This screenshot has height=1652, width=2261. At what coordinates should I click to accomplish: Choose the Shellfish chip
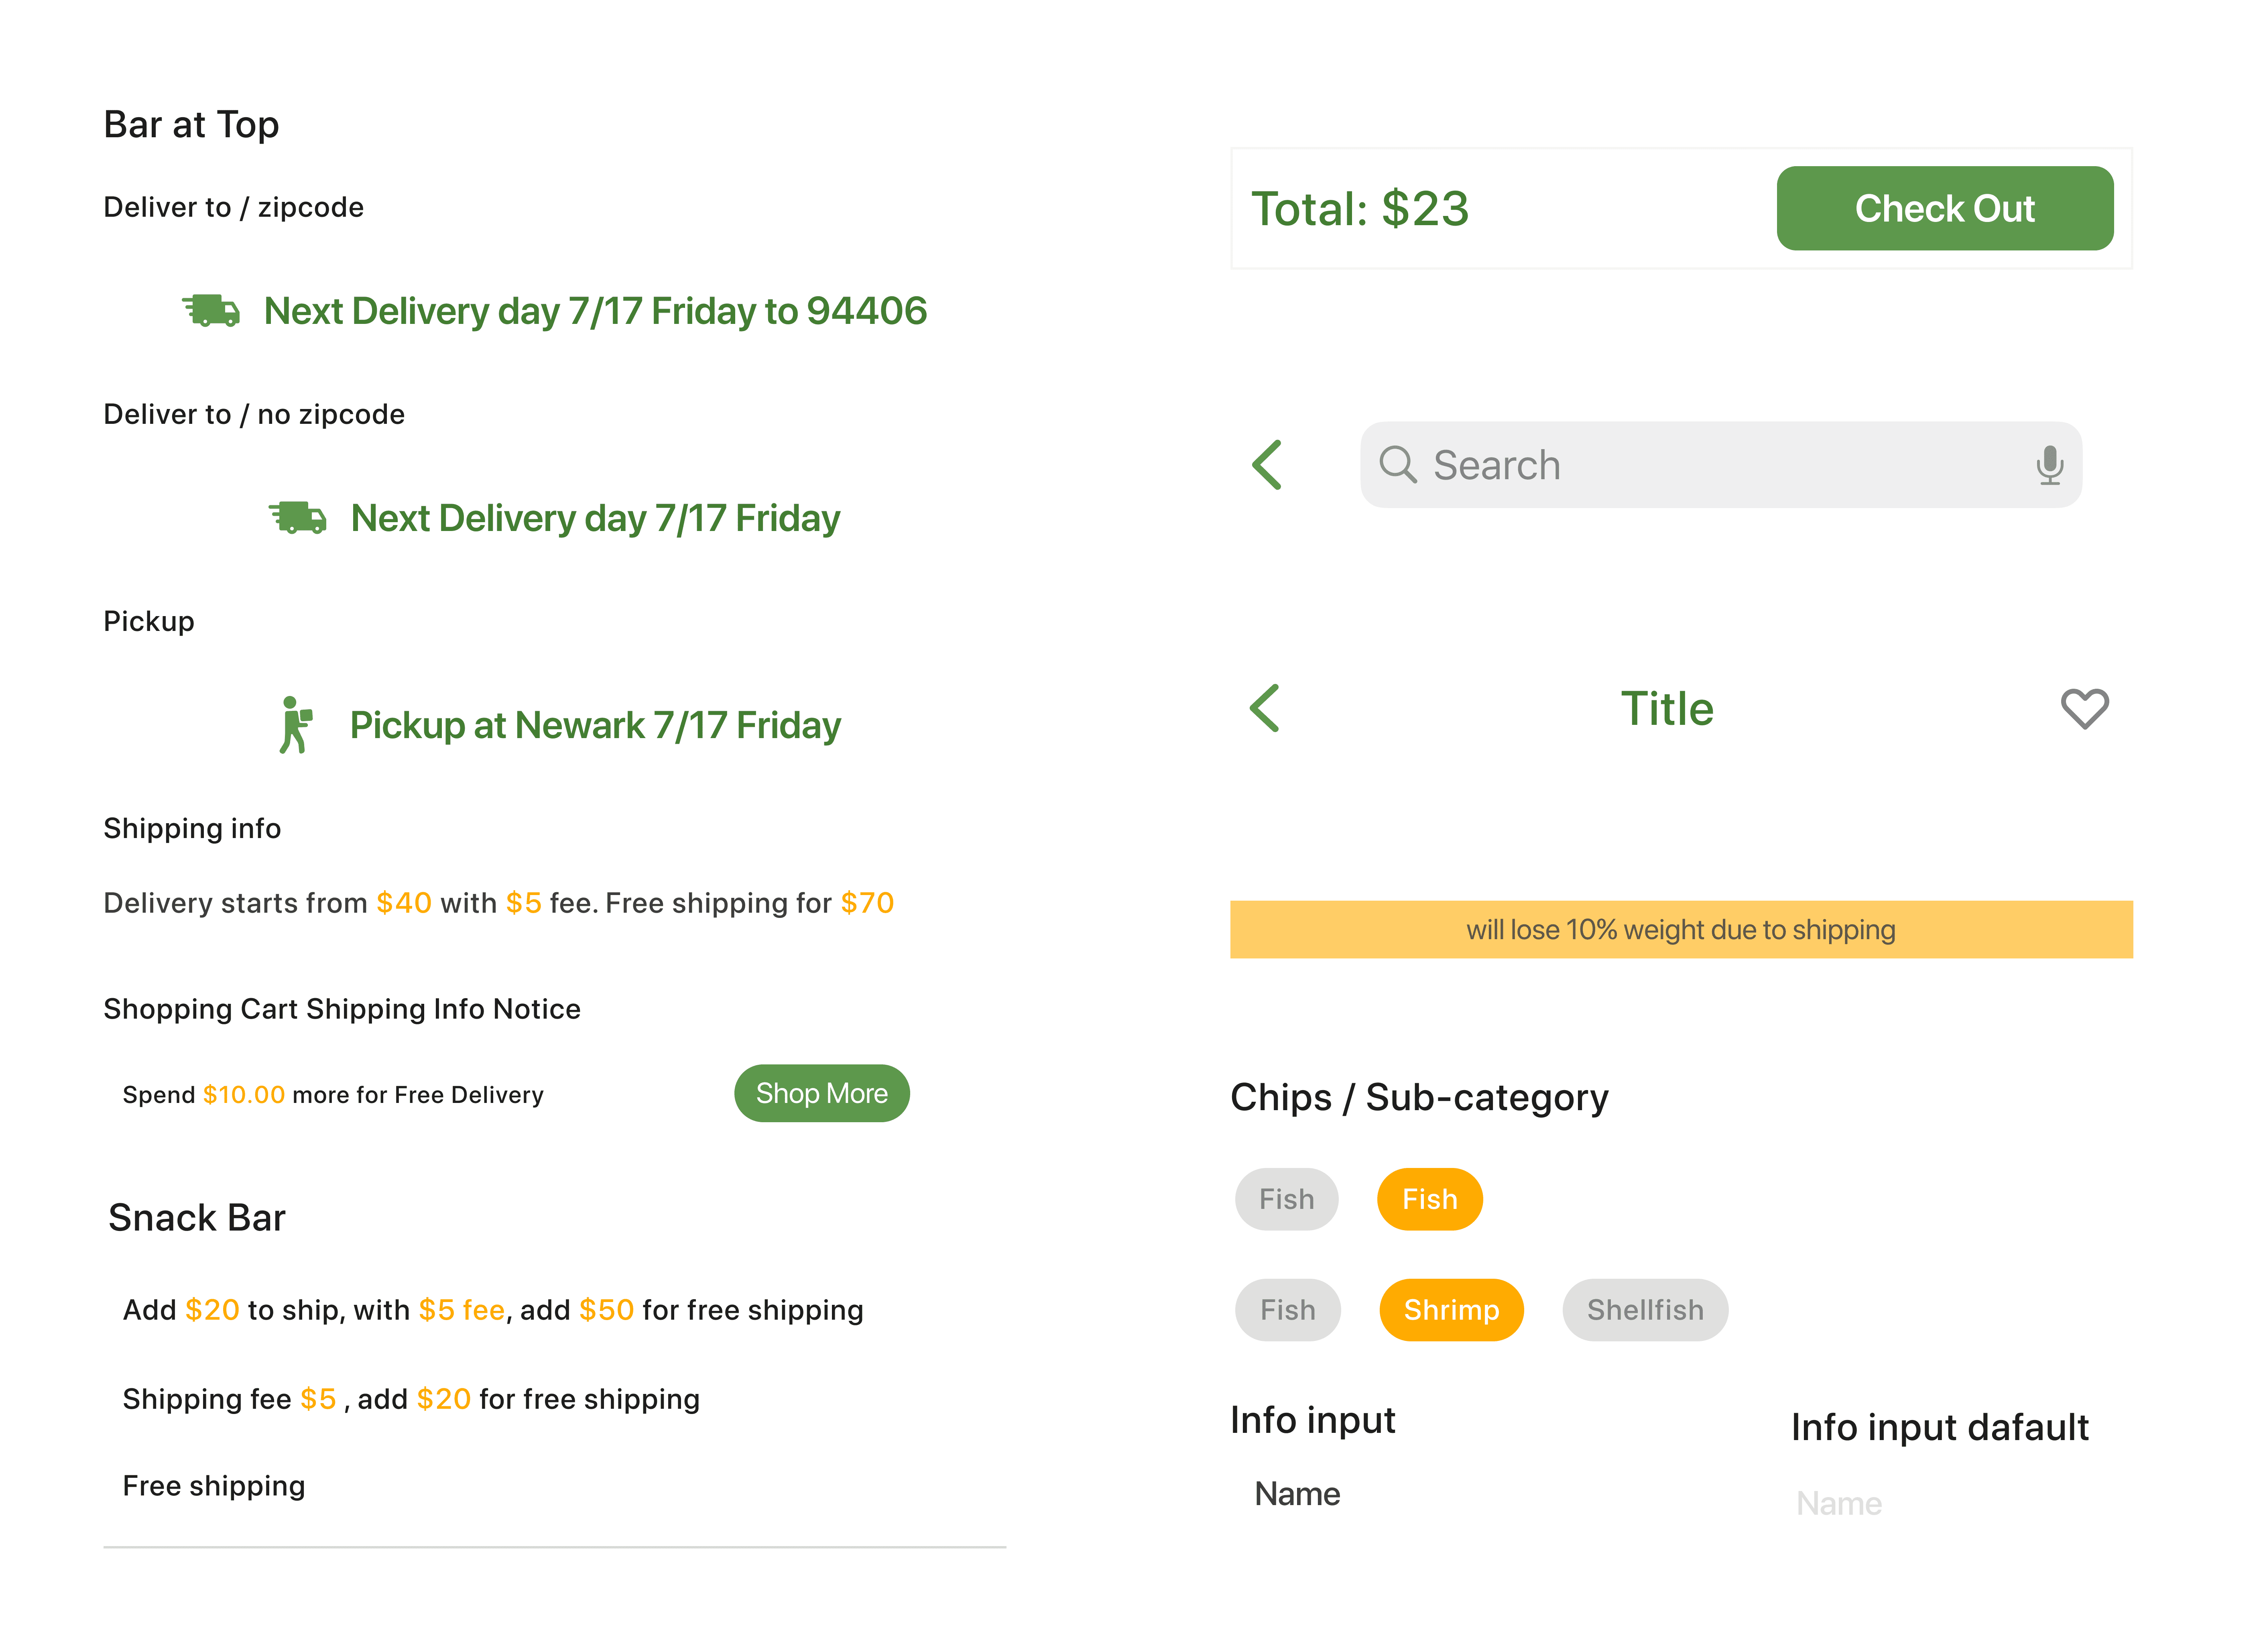click(1645, 1310)
